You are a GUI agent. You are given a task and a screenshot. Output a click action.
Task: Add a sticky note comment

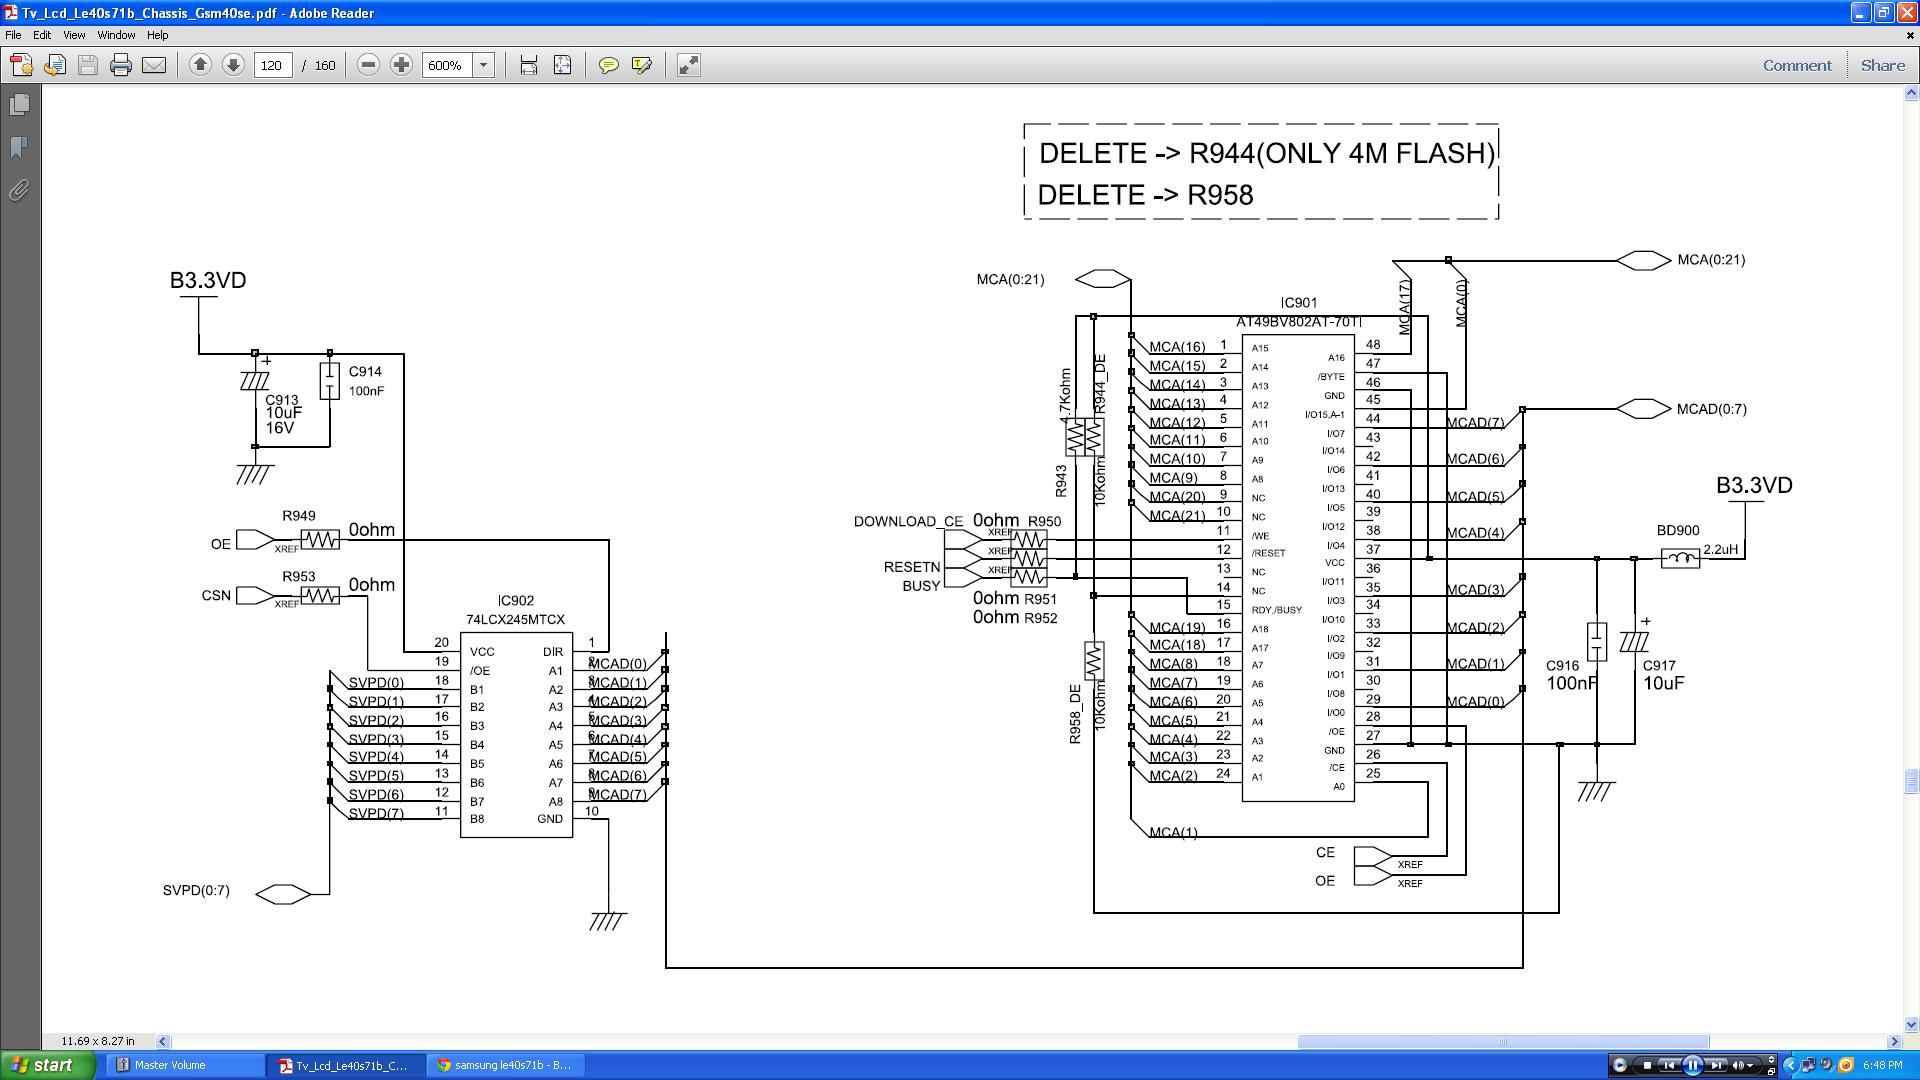(x=608, y=65)
